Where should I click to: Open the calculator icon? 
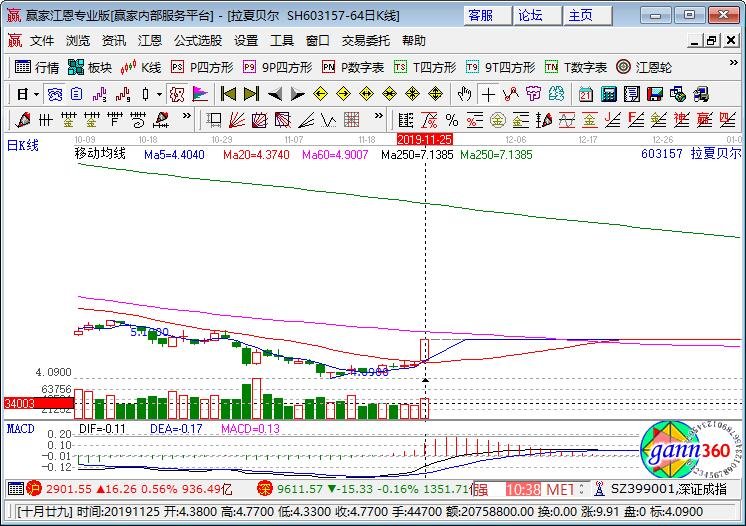(609, 94)
